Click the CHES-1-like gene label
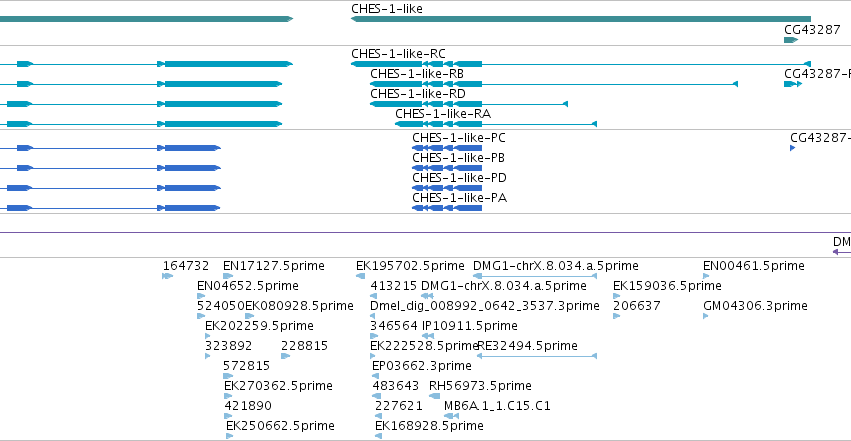Viewport: 851px width, 441px height. tap(386, 9)
